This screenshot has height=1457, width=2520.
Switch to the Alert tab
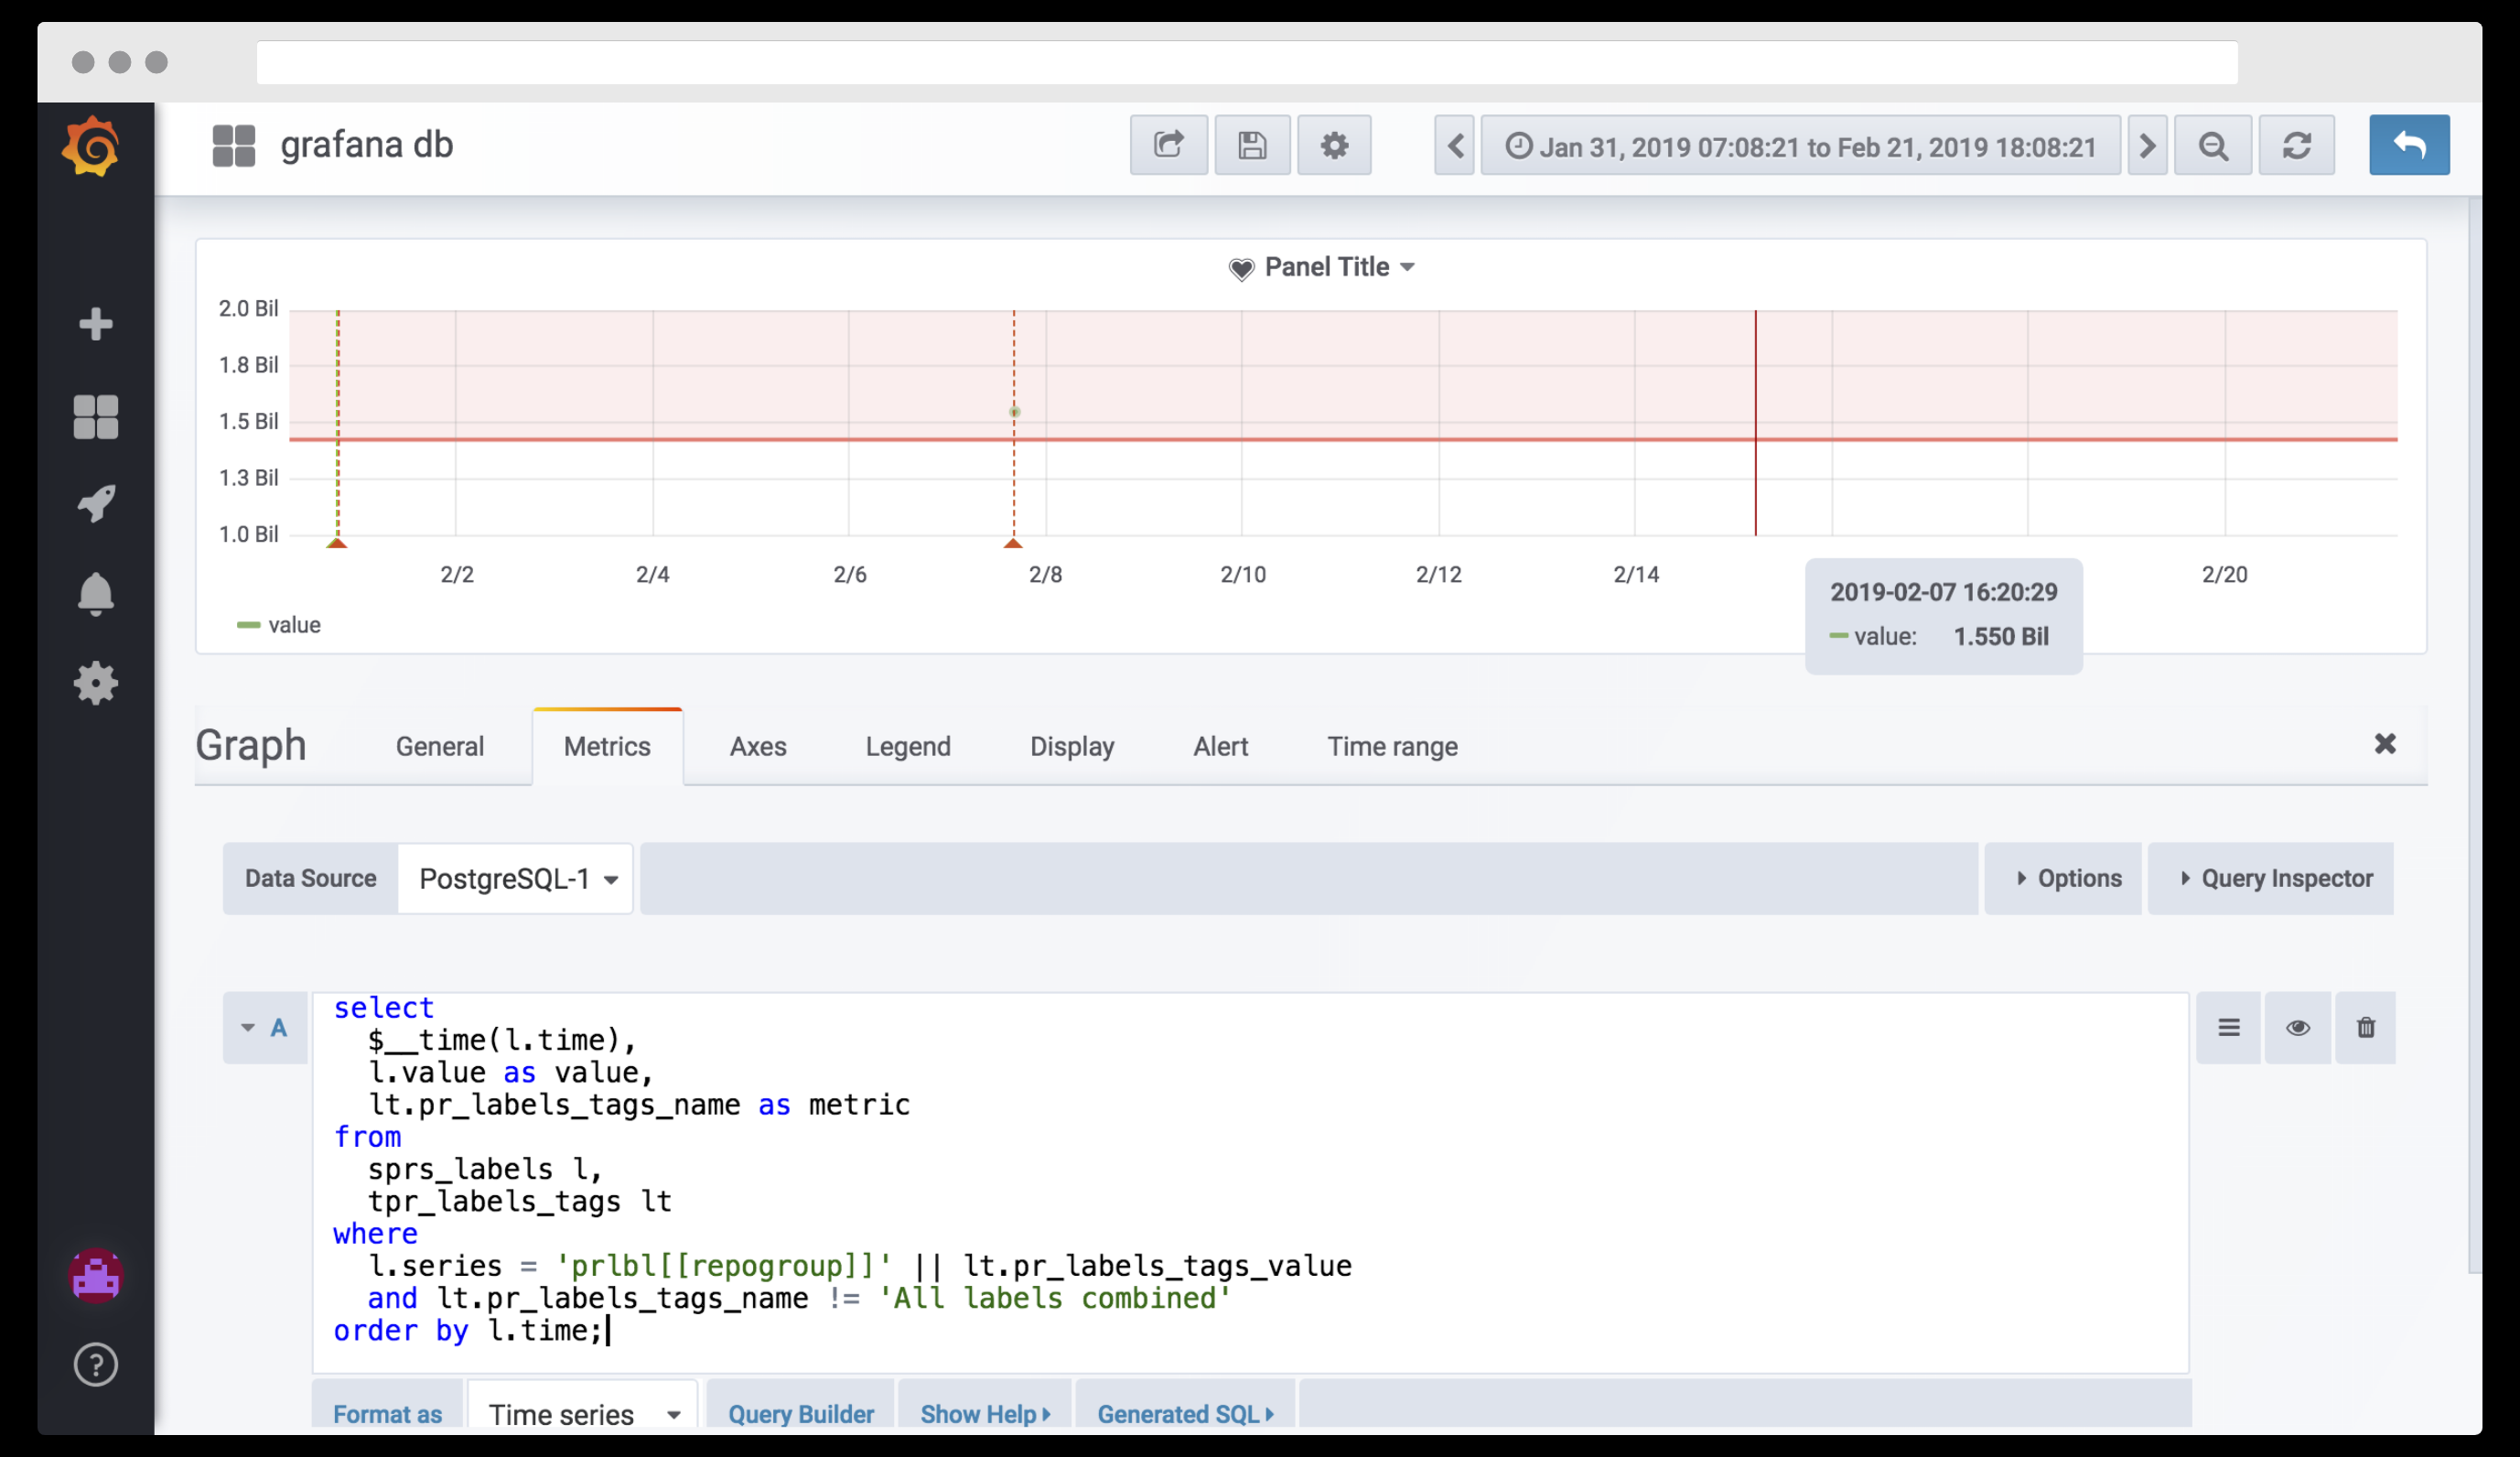pos(1219,746)
